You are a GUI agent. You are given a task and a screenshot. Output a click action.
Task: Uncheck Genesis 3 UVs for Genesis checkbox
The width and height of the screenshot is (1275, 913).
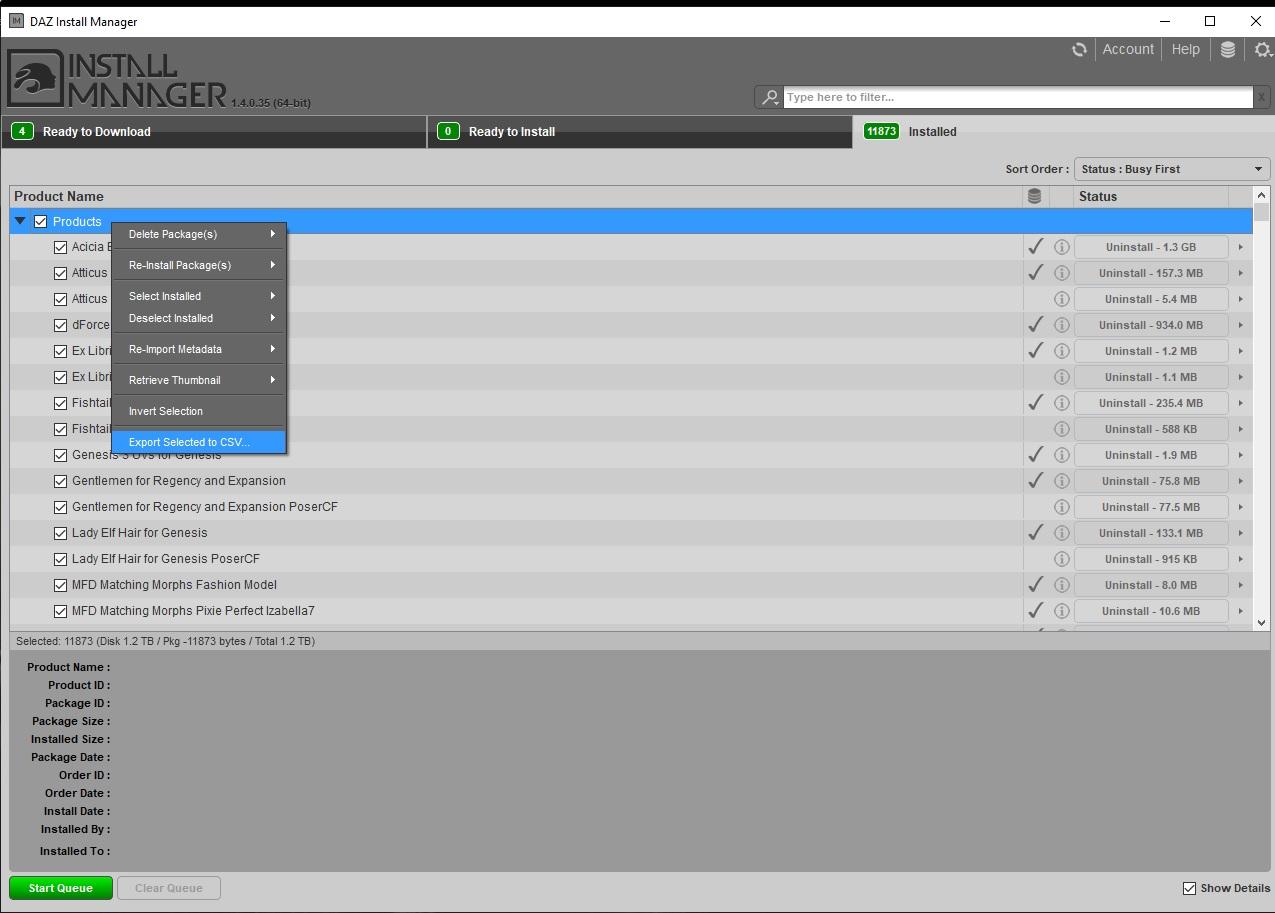(60, 455)
